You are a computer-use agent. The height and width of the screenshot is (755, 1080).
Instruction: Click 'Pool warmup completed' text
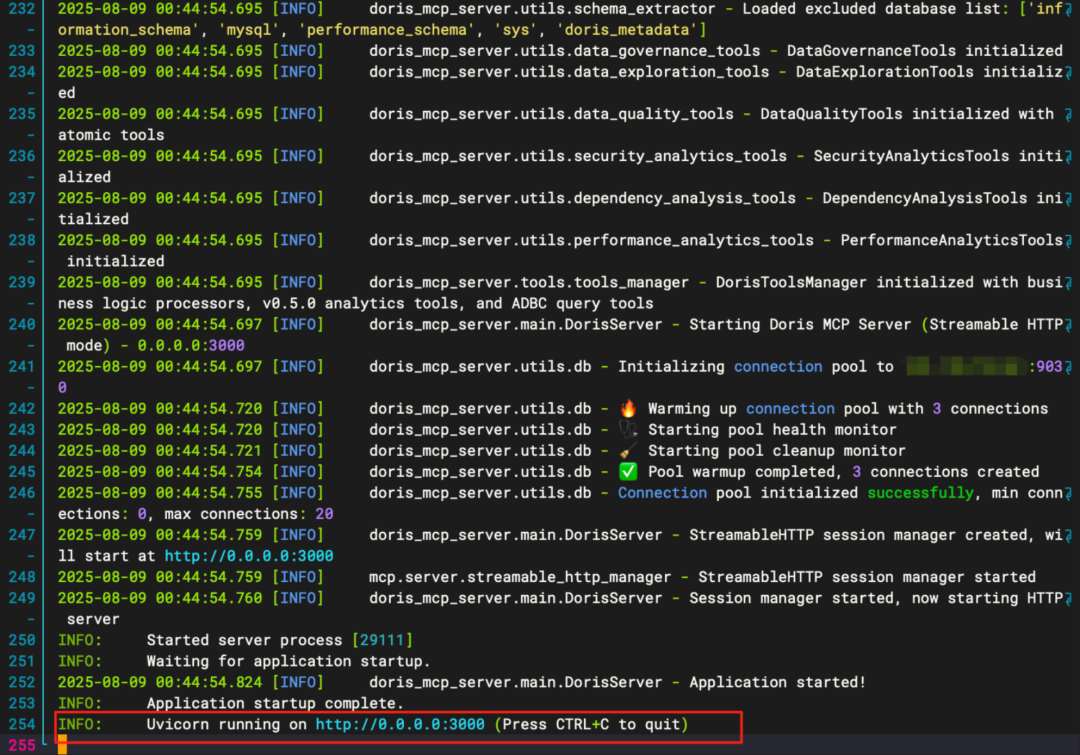click(x=742, y=472)
